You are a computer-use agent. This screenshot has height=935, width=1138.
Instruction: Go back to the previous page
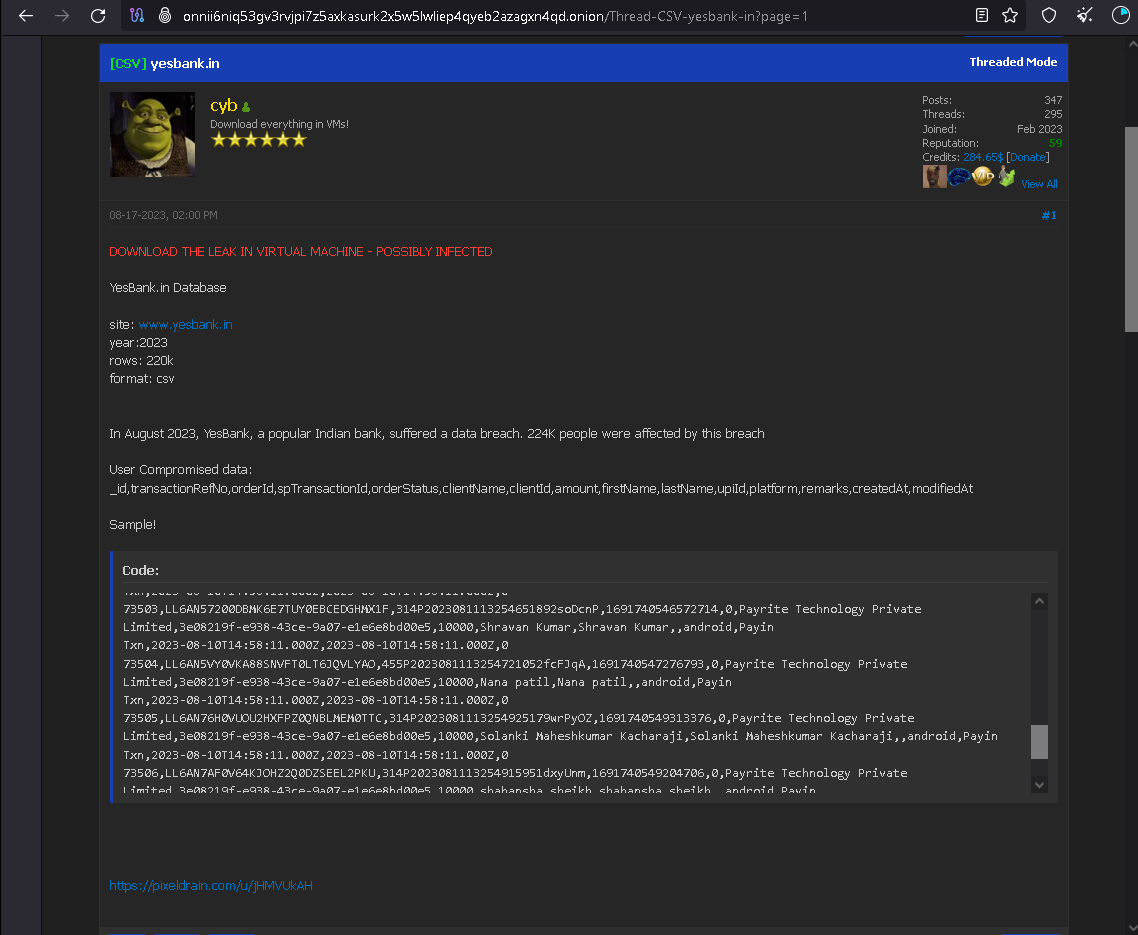point(26,15)
